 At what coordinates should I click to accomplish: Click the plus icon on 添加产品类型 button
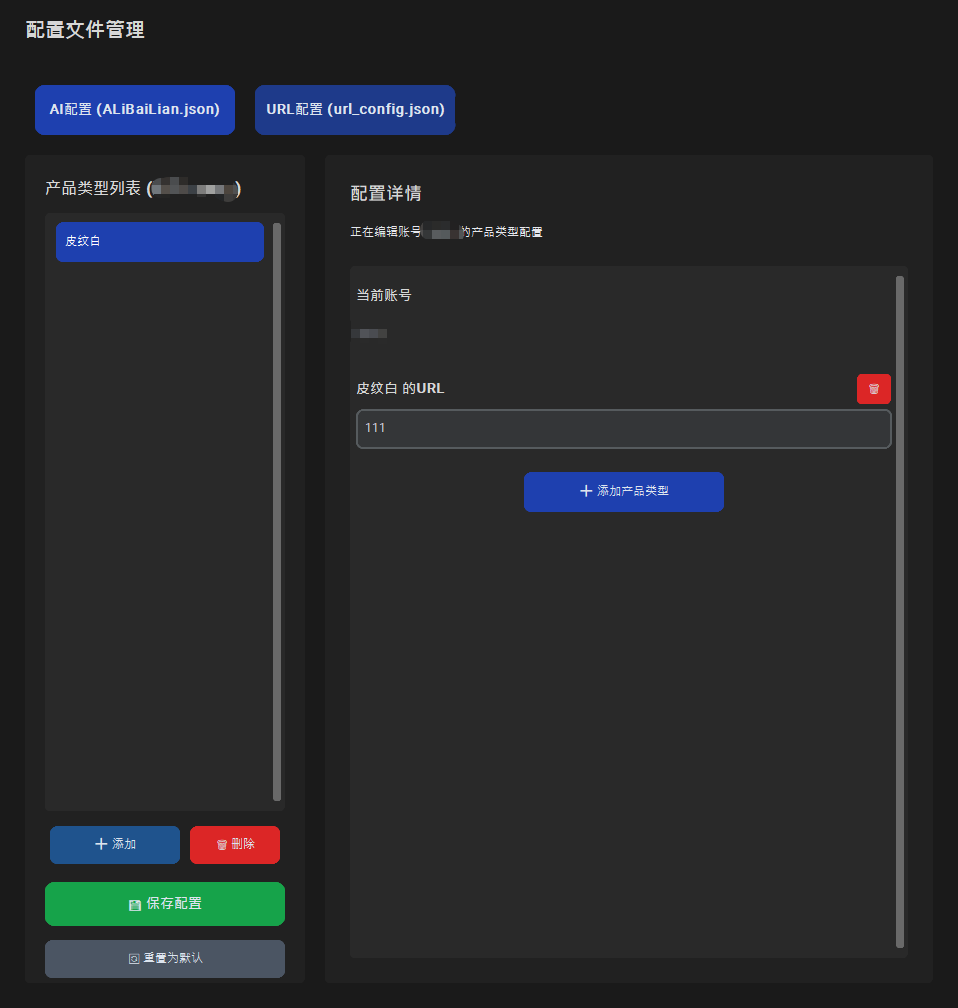pos(586,492)
